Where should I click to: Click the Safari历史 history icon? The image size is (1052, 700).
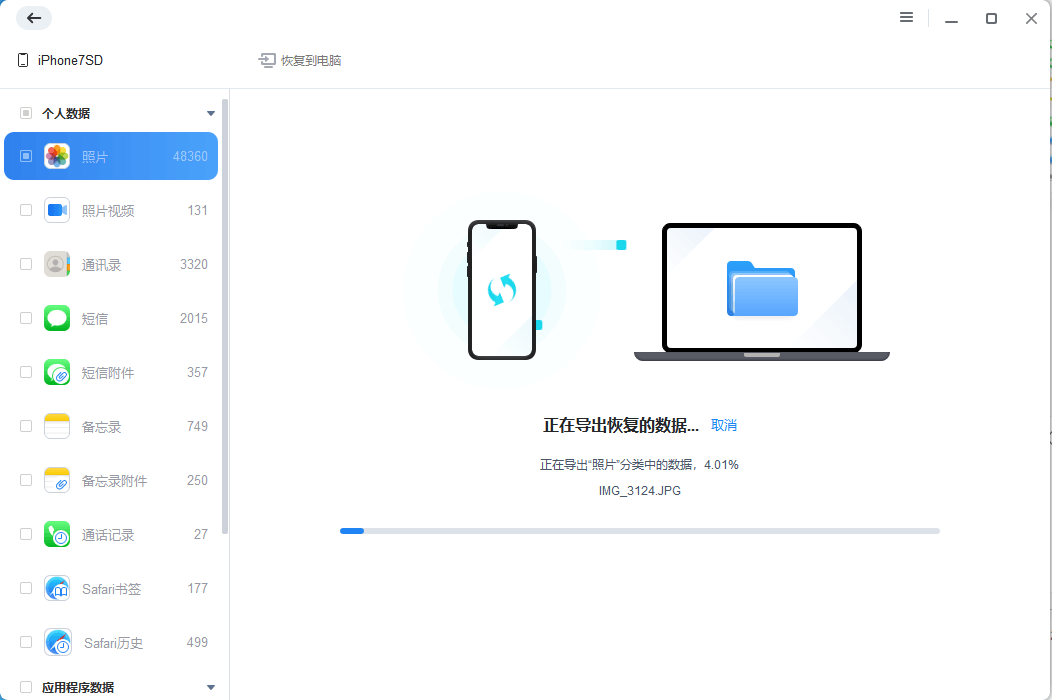tap(58, 642)
